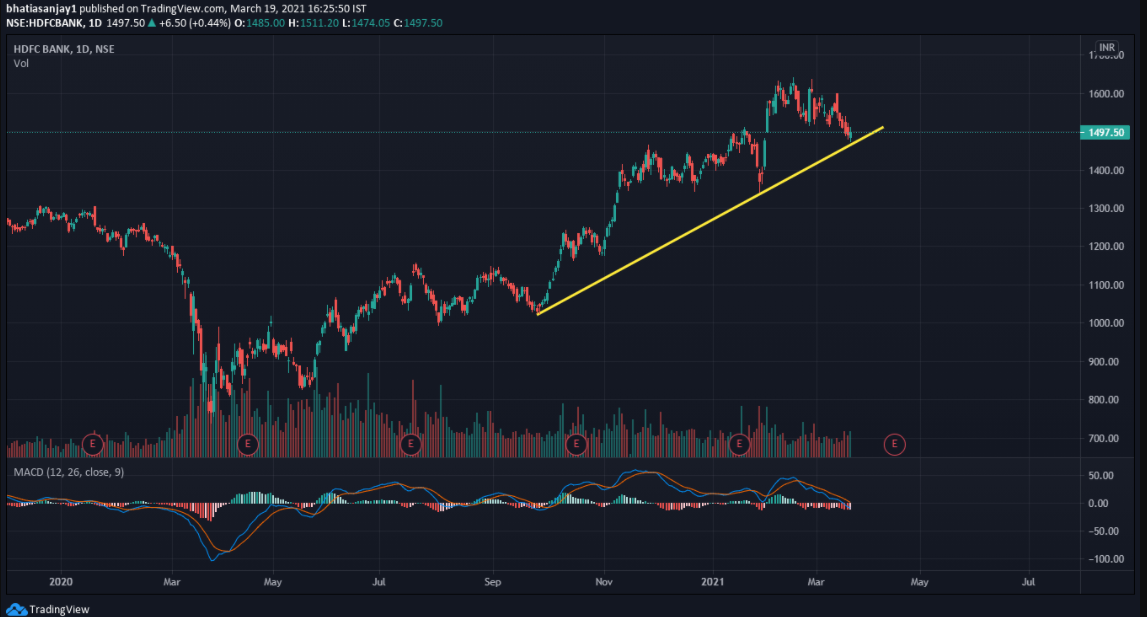Click the Nov label on time axis
Viewport: 1147px width, 617px height.
[x=603, y=582]
